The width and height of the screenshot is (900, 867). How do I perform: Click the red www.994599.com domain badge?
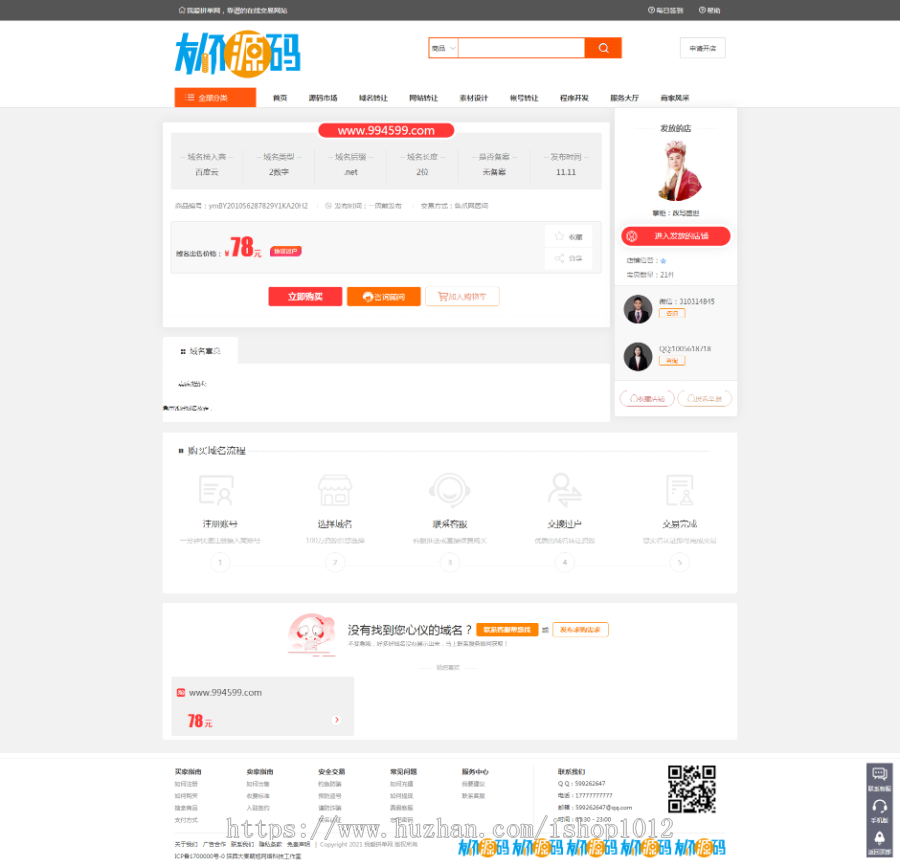click(x=386, y=131)
